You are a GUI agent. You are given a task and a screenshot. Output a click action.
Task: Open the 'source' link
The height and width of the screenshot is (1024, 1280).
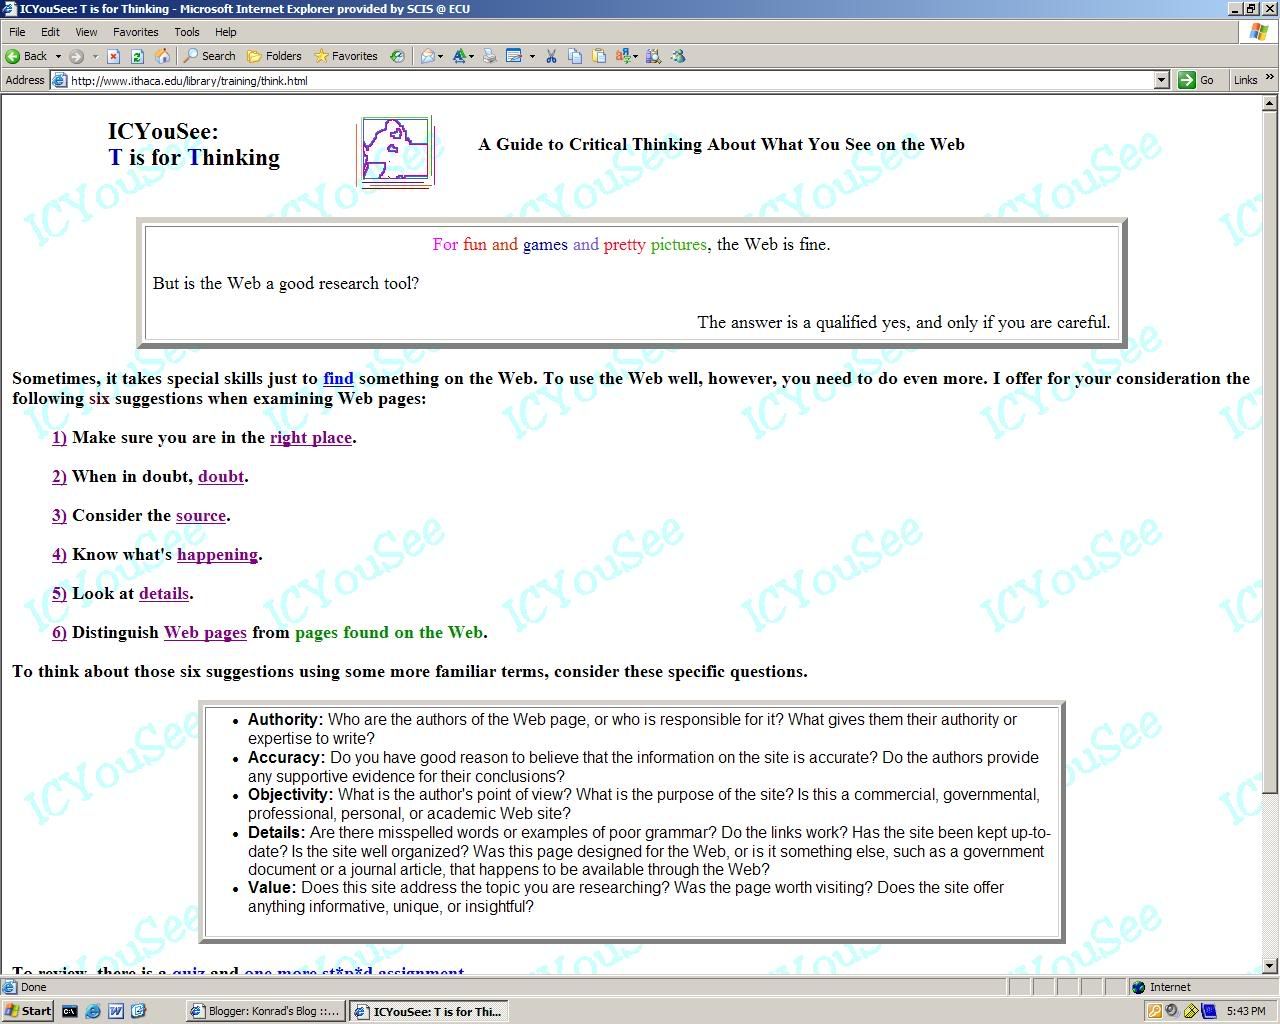tap(201, 516)
